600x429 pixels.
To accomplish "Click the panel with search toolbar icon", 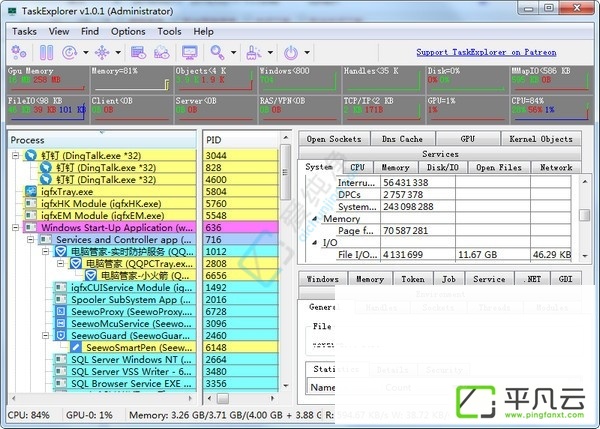I will pos(138,52).
